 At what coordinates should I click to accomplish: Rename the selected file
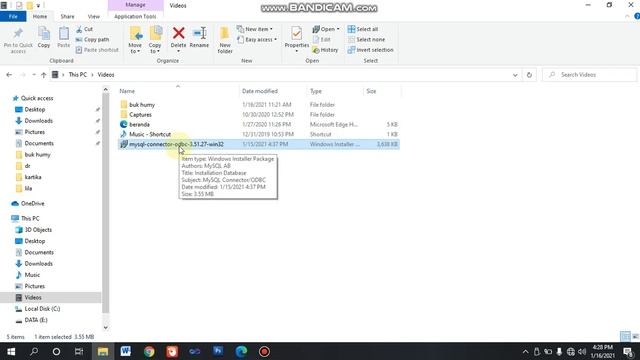click(x=199, y=38)
